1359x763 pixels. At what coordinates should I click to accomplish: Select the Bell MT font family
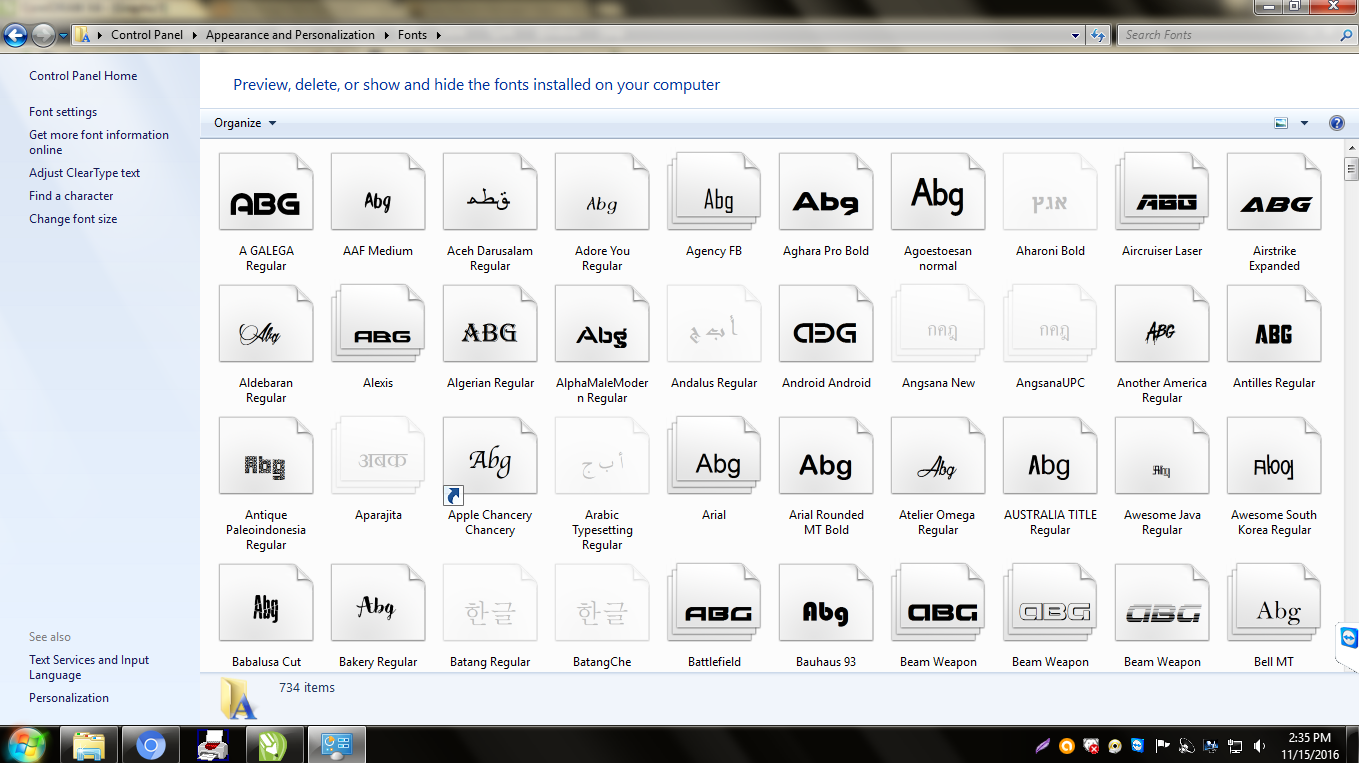[x=1274, y=603]
